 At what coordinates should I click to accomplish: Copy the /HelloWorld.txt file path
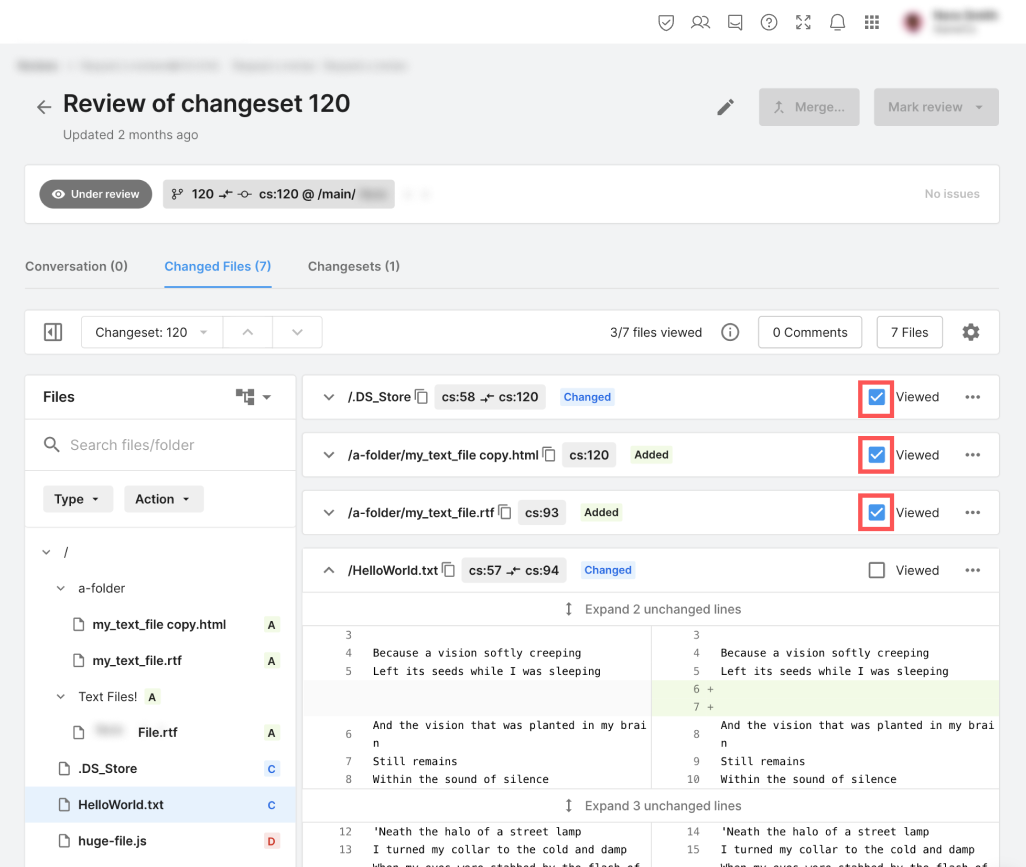pos(448,570)
